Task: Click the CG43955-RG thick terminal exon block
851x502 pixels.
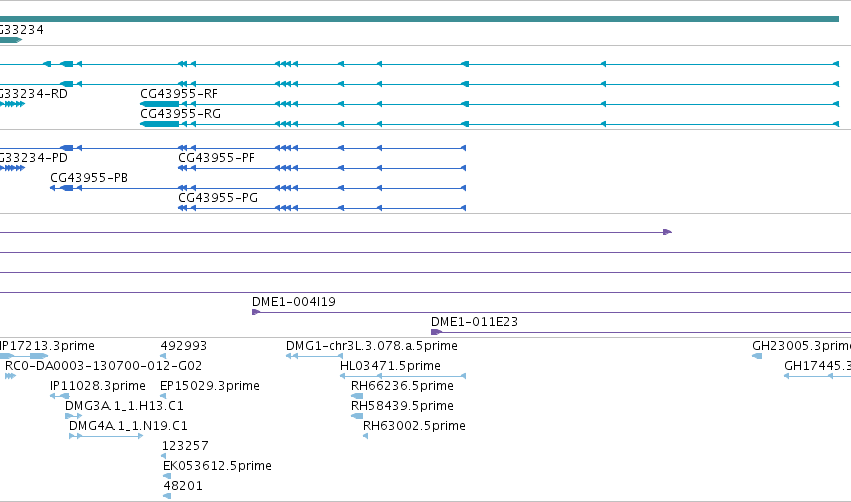Action: [160, 124]
